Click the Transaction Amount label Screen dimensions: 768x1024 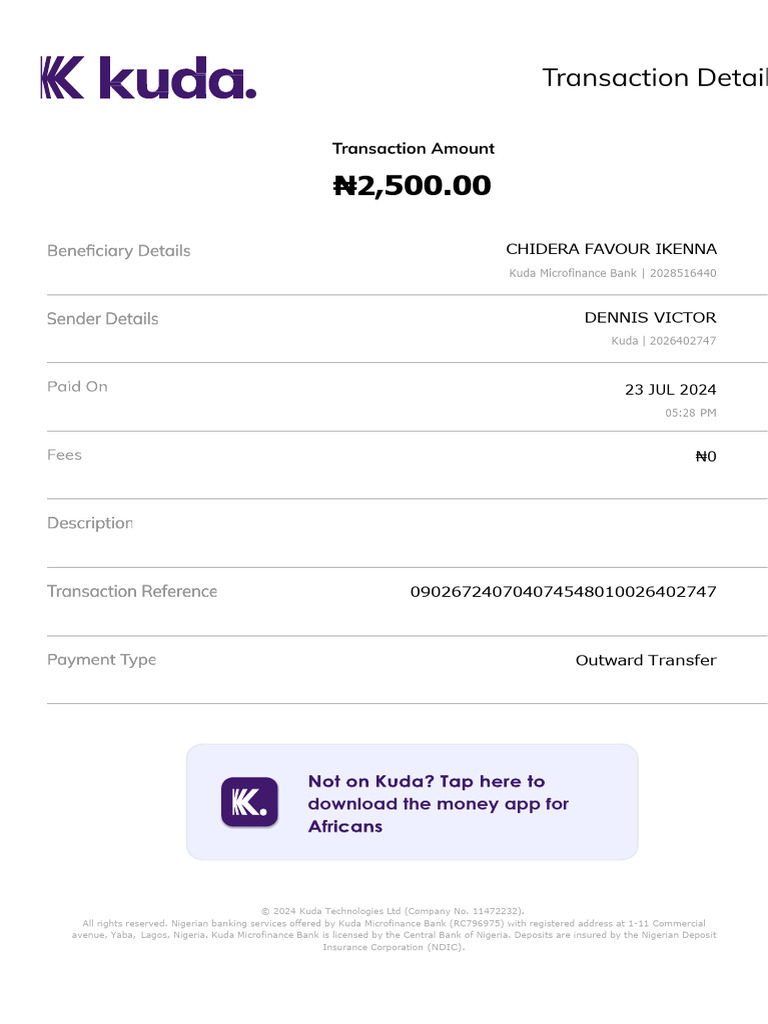(413, 149)
